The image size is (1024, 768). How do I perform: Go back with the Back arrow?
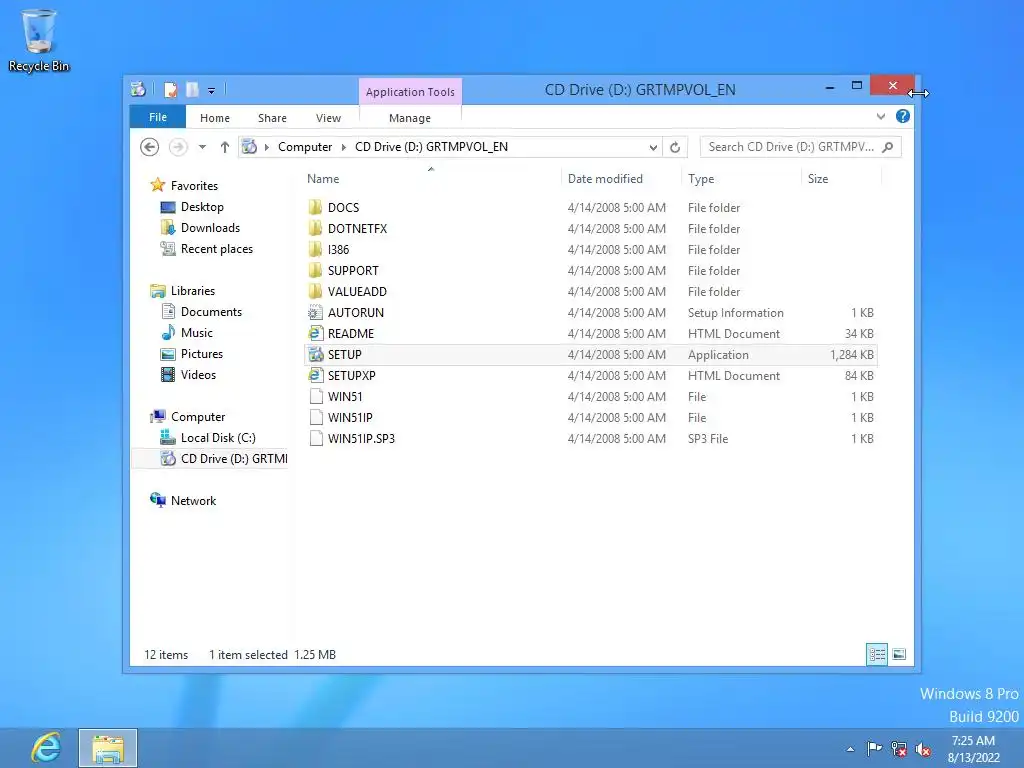150,147
